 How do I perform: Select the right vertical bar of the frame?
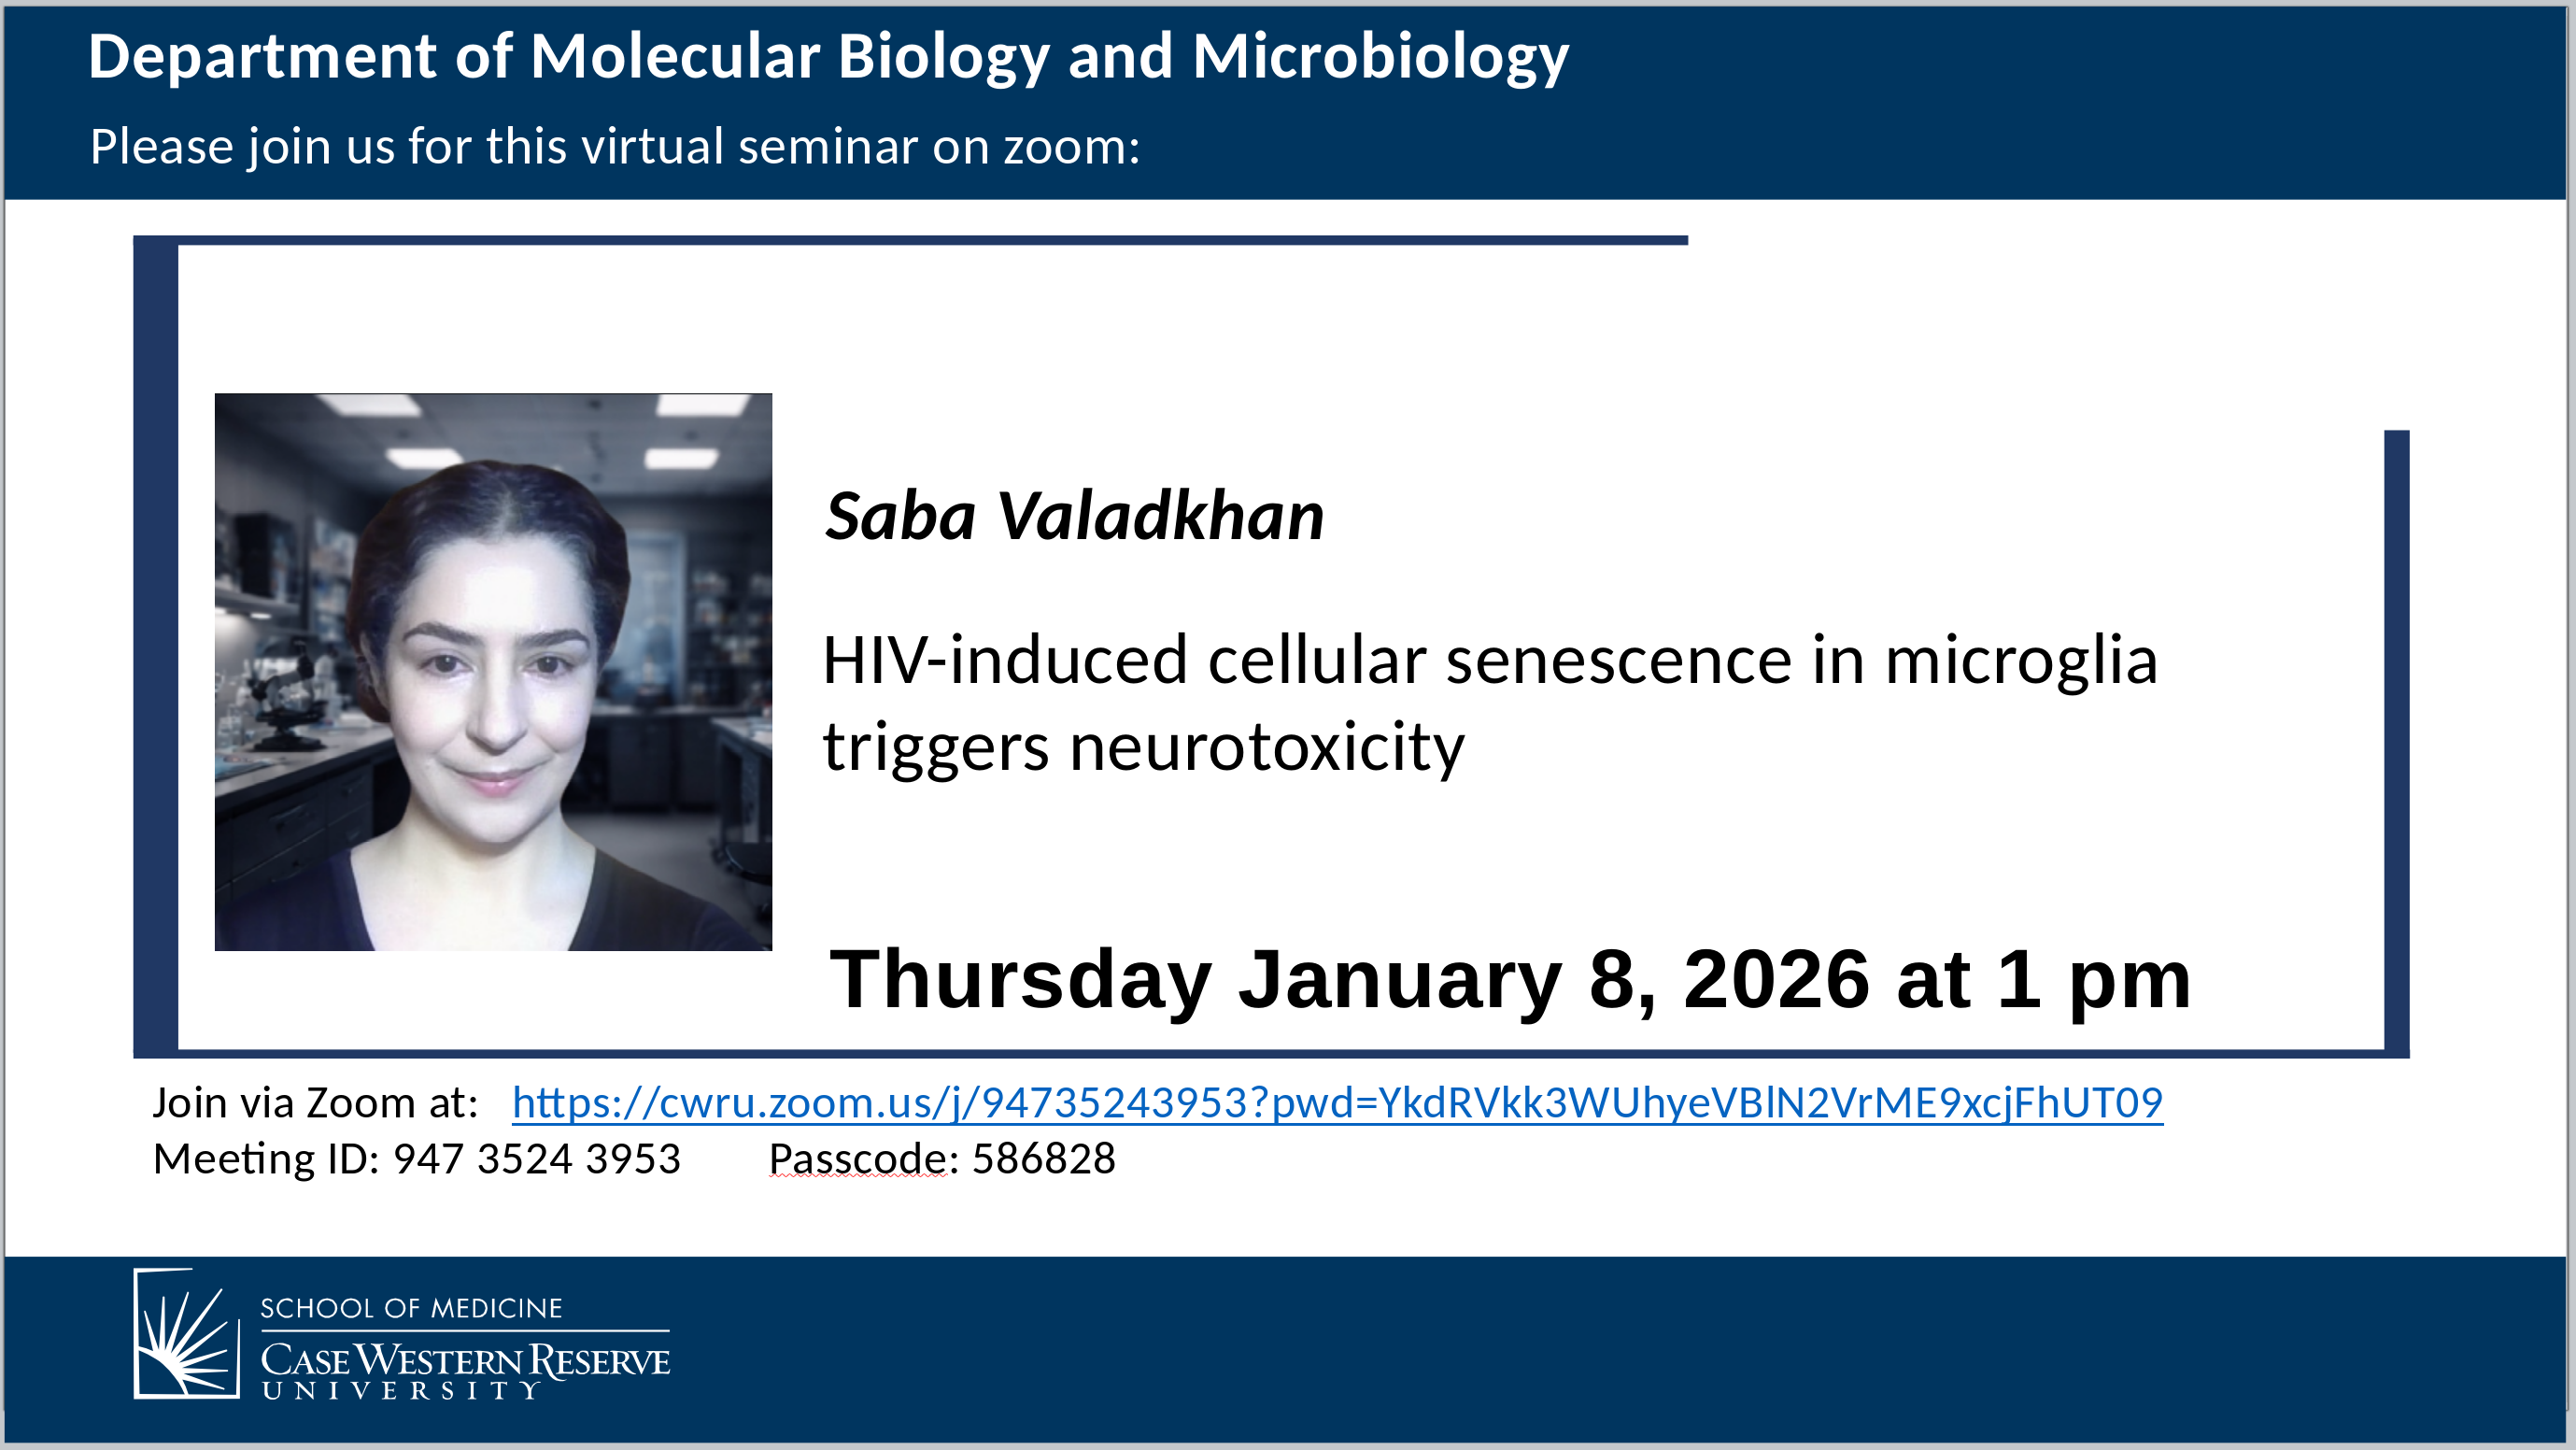[x=2396, y=740]
